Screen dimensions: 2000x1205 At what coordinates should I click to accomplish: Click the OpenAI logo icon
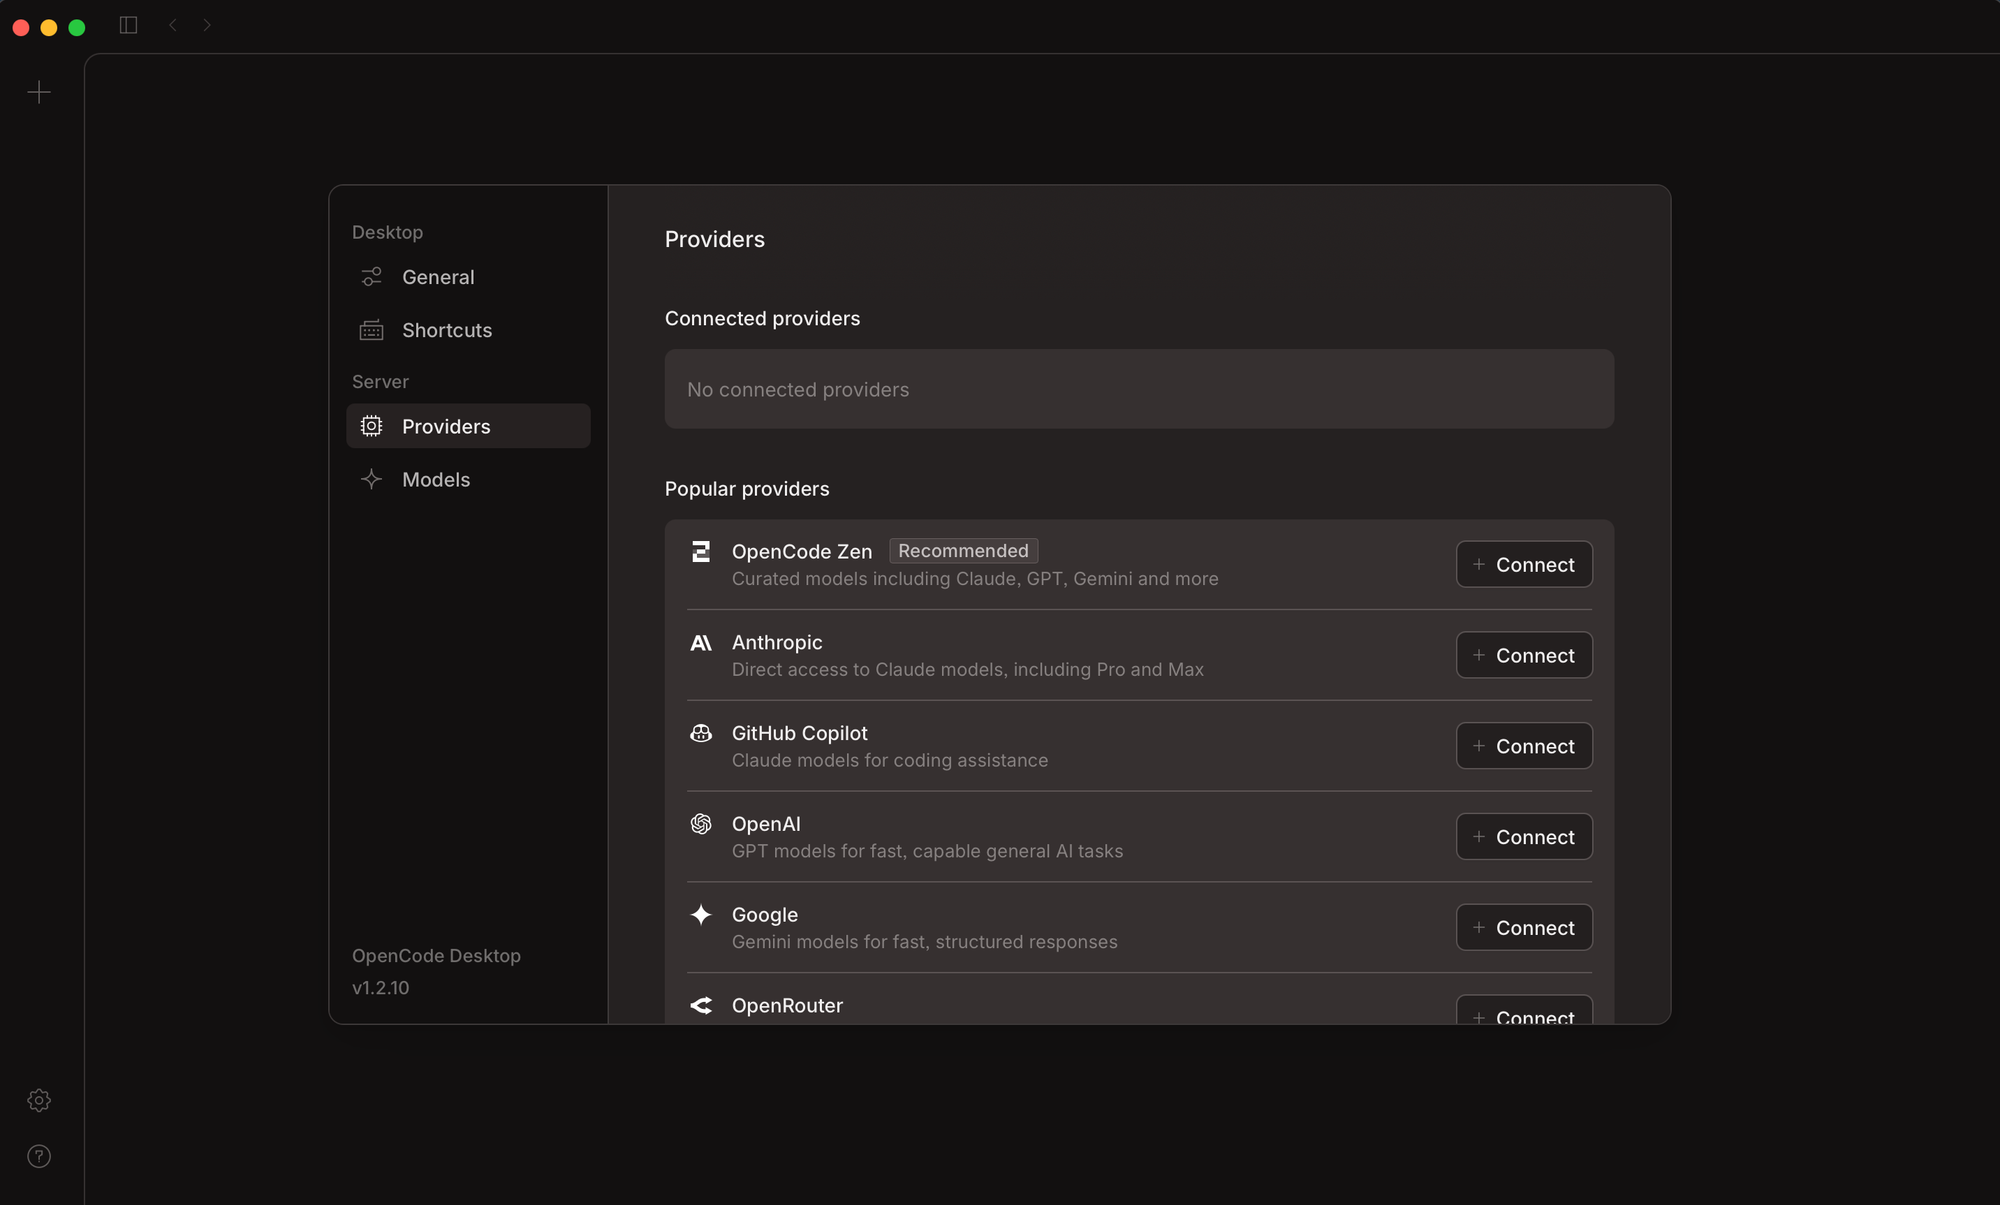click(x=701, y=824)
